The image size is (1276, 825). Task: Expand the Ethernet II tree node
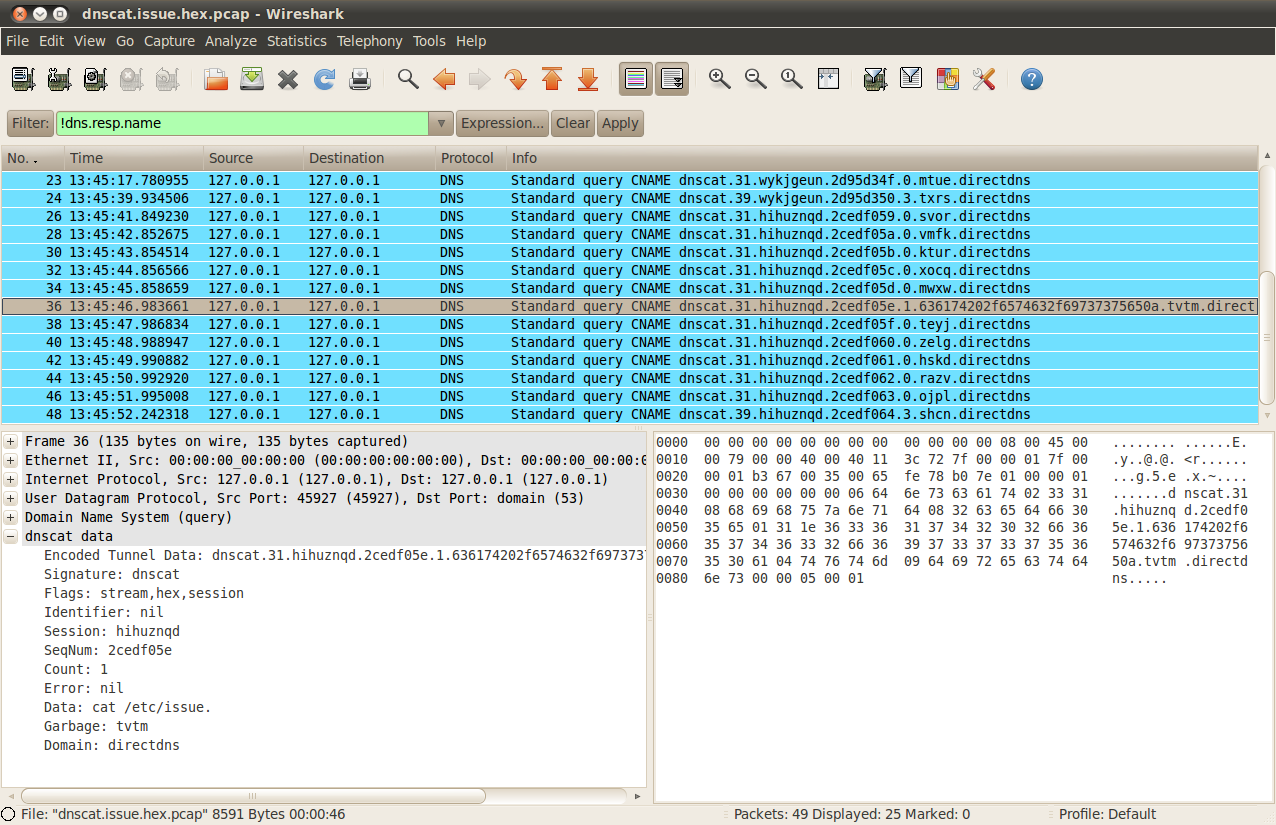(11, 460)
